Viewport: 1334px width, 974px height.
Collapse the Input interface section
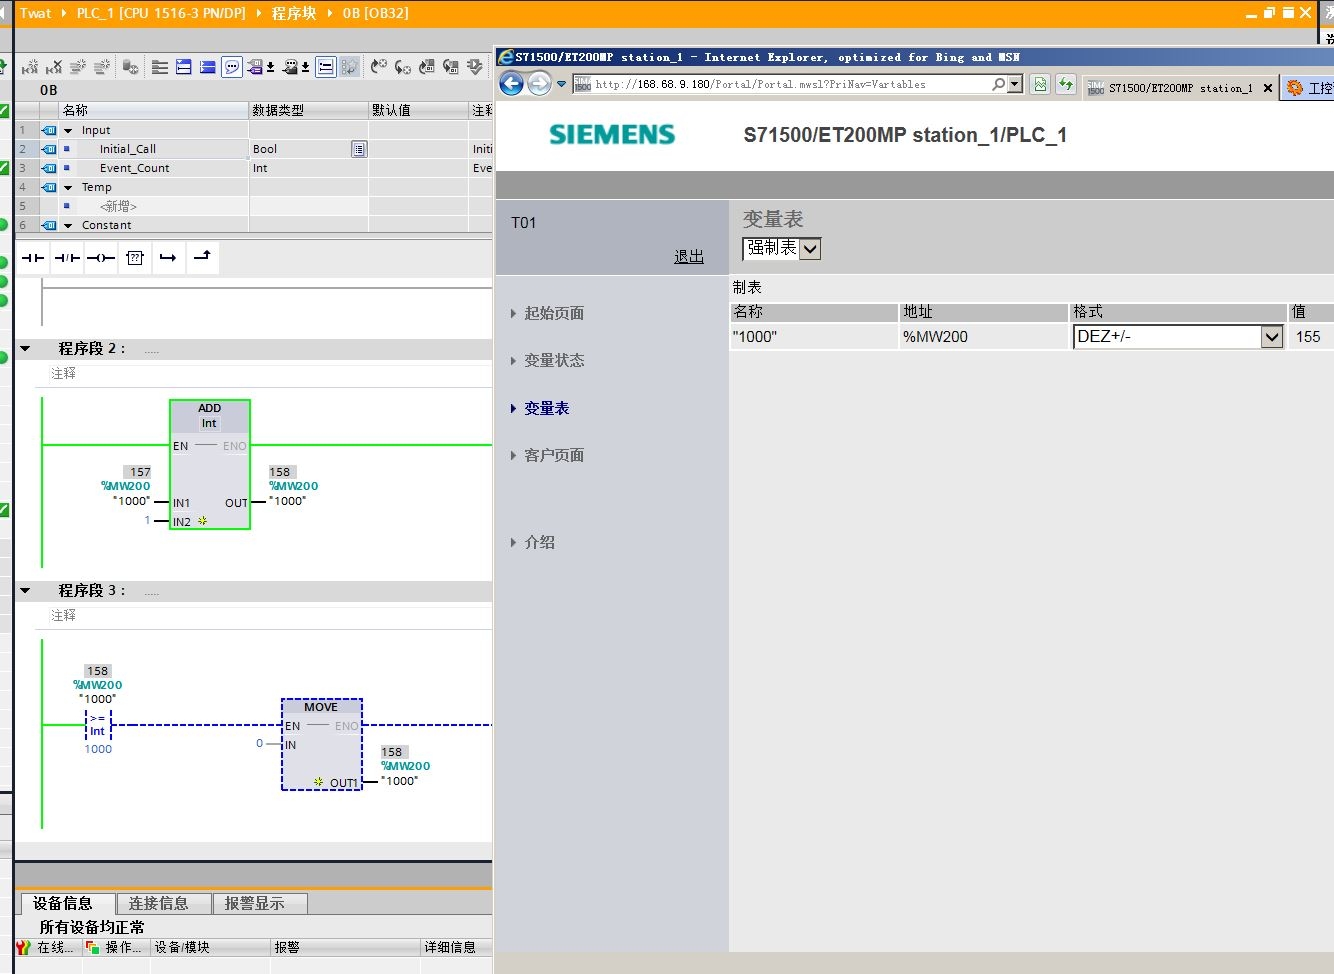68,131
